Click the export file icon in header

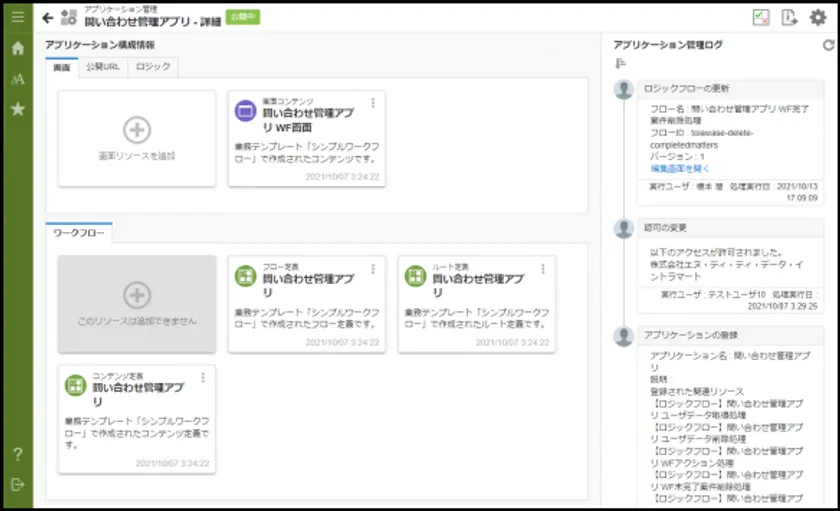tap(789, 17)
